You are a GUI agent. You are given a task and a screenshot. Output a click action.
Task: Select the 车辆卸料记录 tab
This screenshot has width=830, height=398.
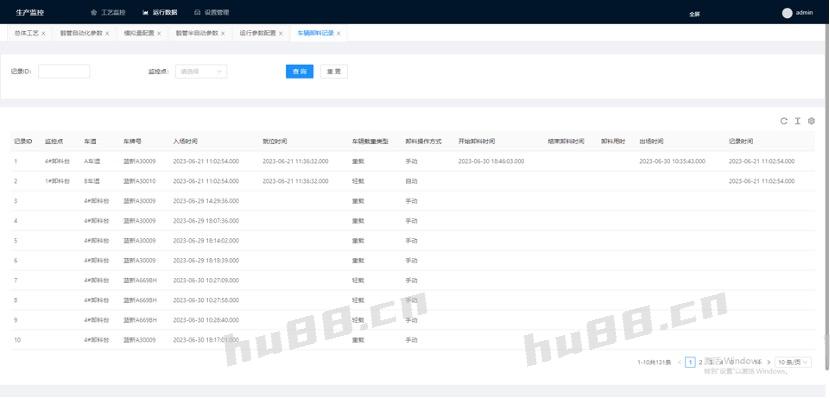[x=315, y=33]
